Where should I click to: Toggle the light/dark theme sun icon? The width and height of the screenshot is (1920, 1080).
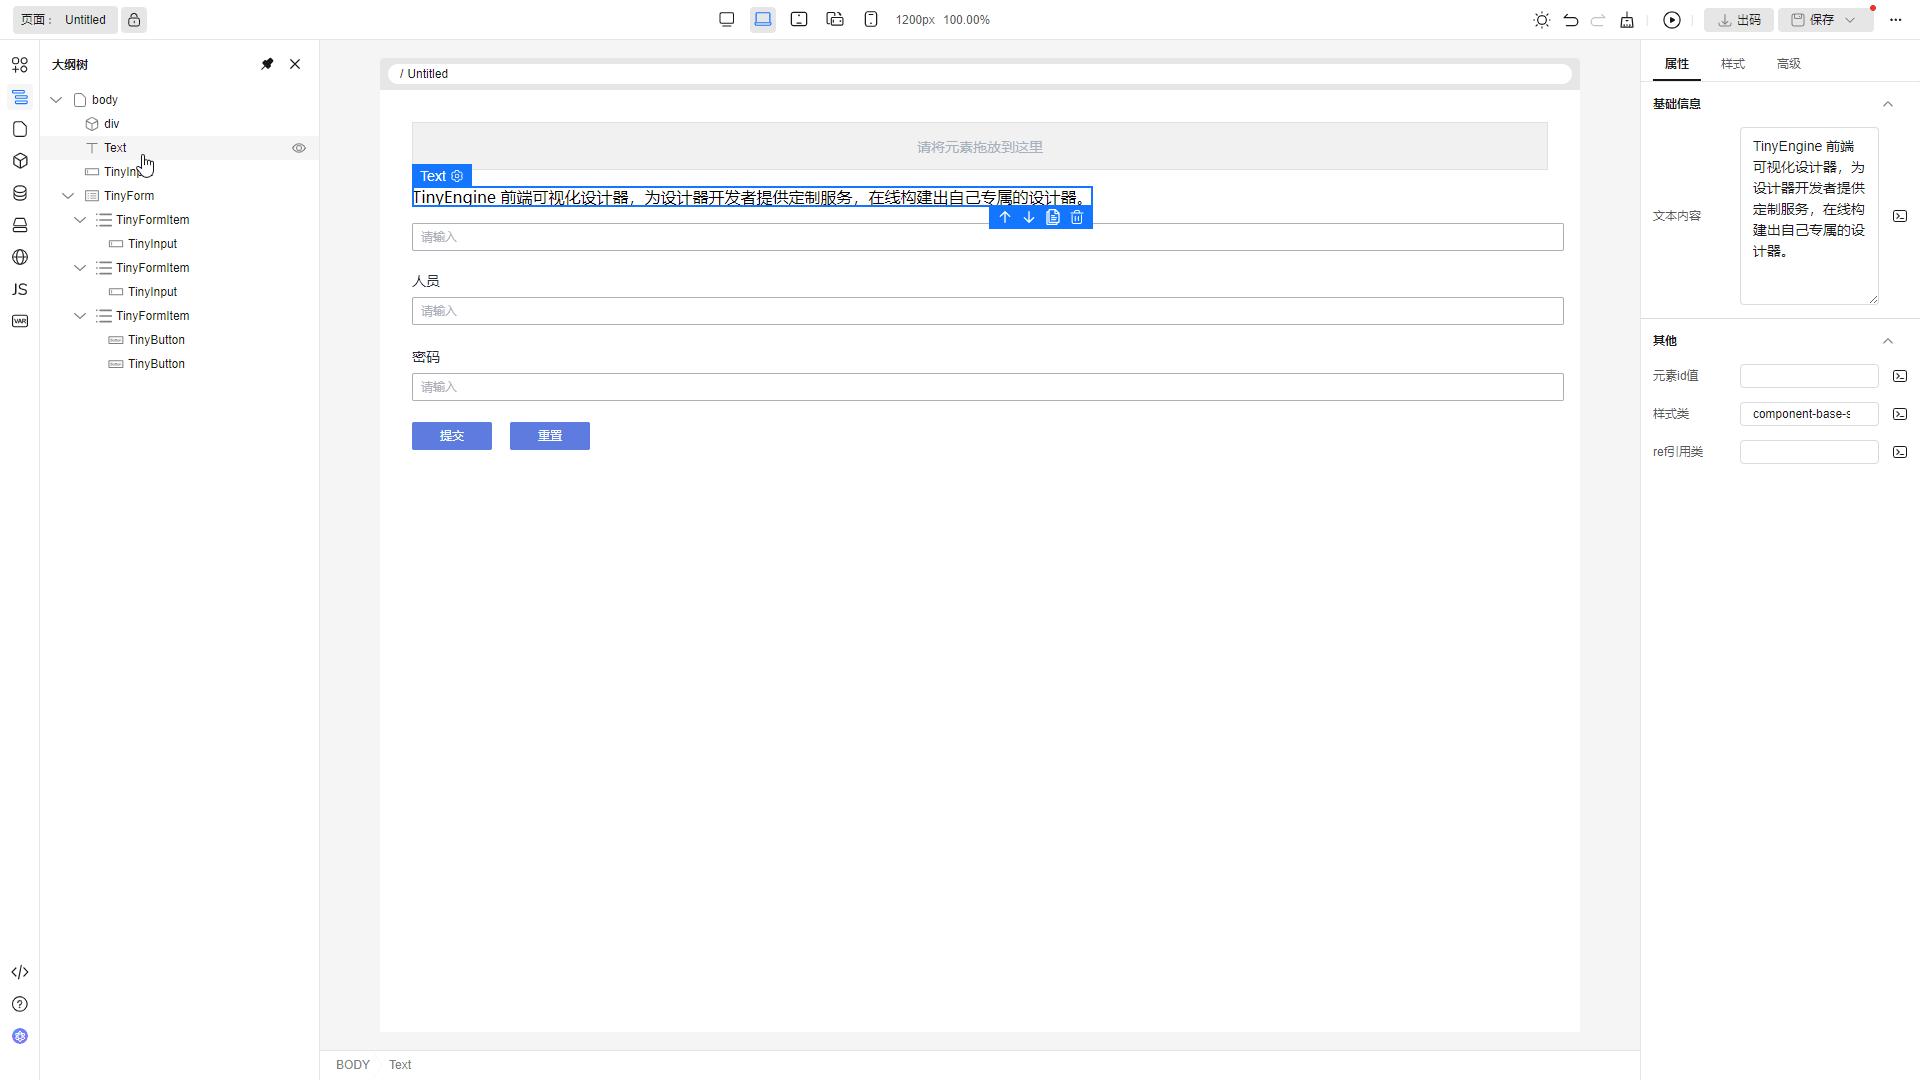tap(1542, 20)
